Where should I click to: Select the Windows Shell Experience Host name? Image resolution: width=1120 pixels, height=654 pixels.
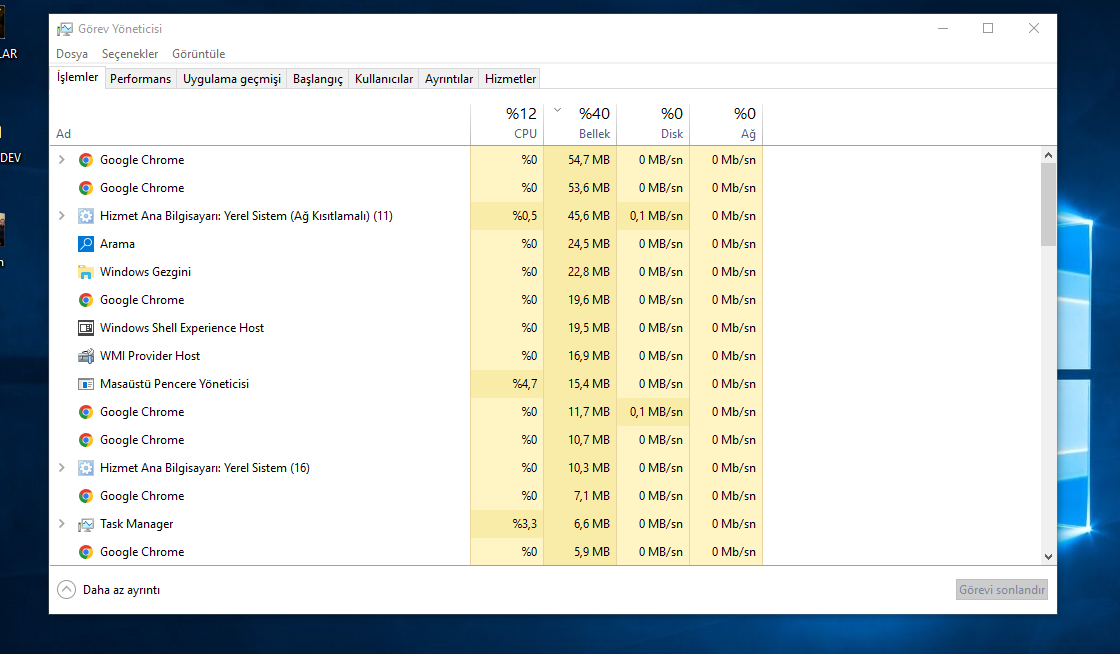coord(182,328)
